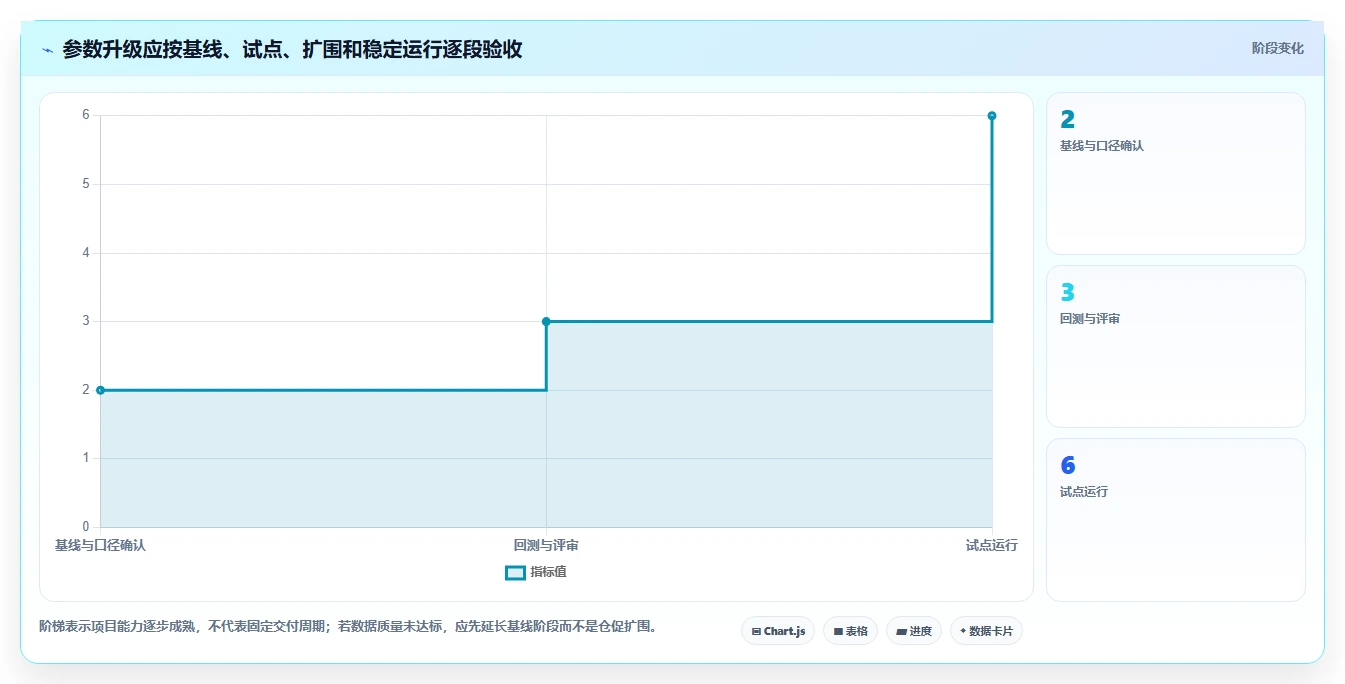
Task: Click the card value 3
Action: 1067,293
